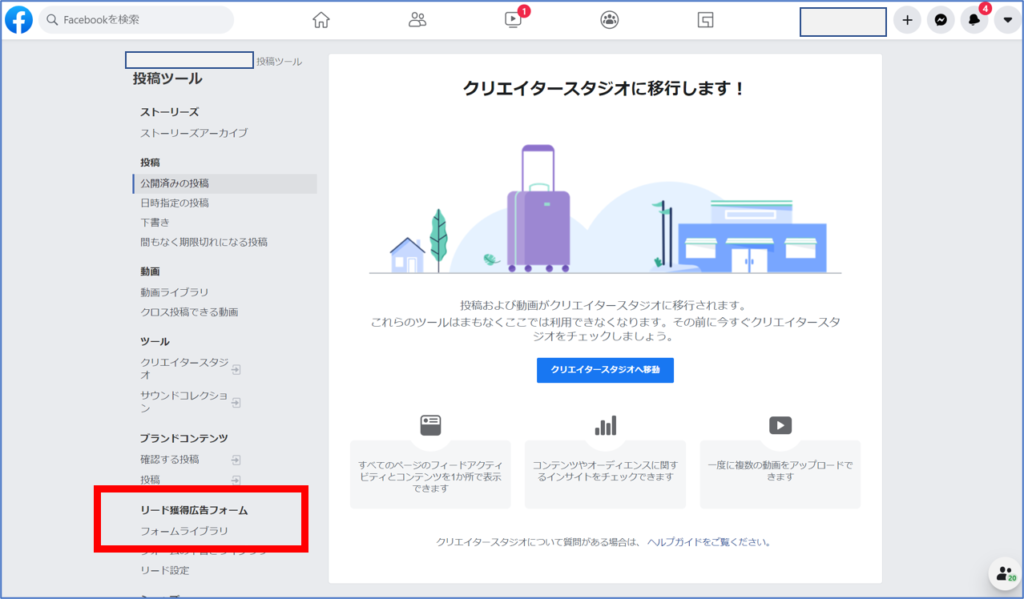The image size is (1024, 599).
Task: Open the Friends icon in top bar
Action: (417, 20)
